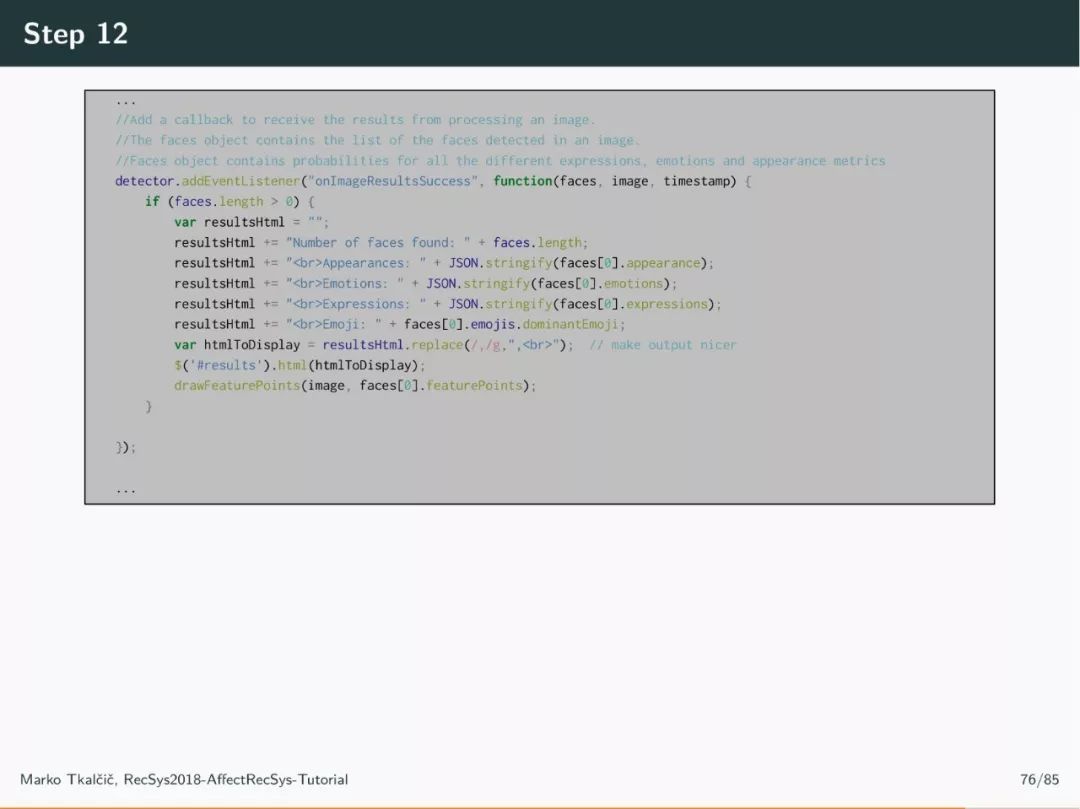Image resolution: width=1080 pixels, height=809 pixels.
Task: Click the comment line '//The faces object contains the list'
Action: [x=377, y=140]
